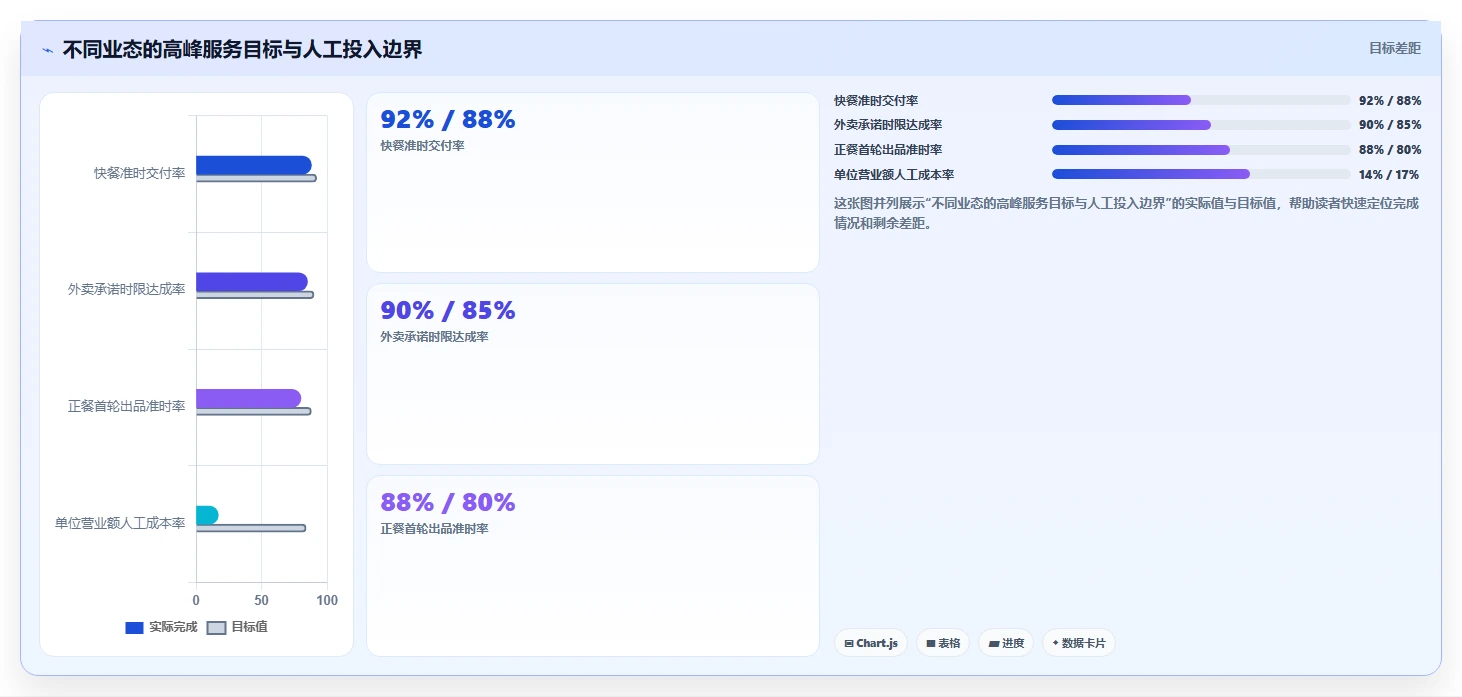Click the indigo actual bar for 外卖承诺时限达成率
This screenshot has height=697, width=1462.
tap(252, 282)
